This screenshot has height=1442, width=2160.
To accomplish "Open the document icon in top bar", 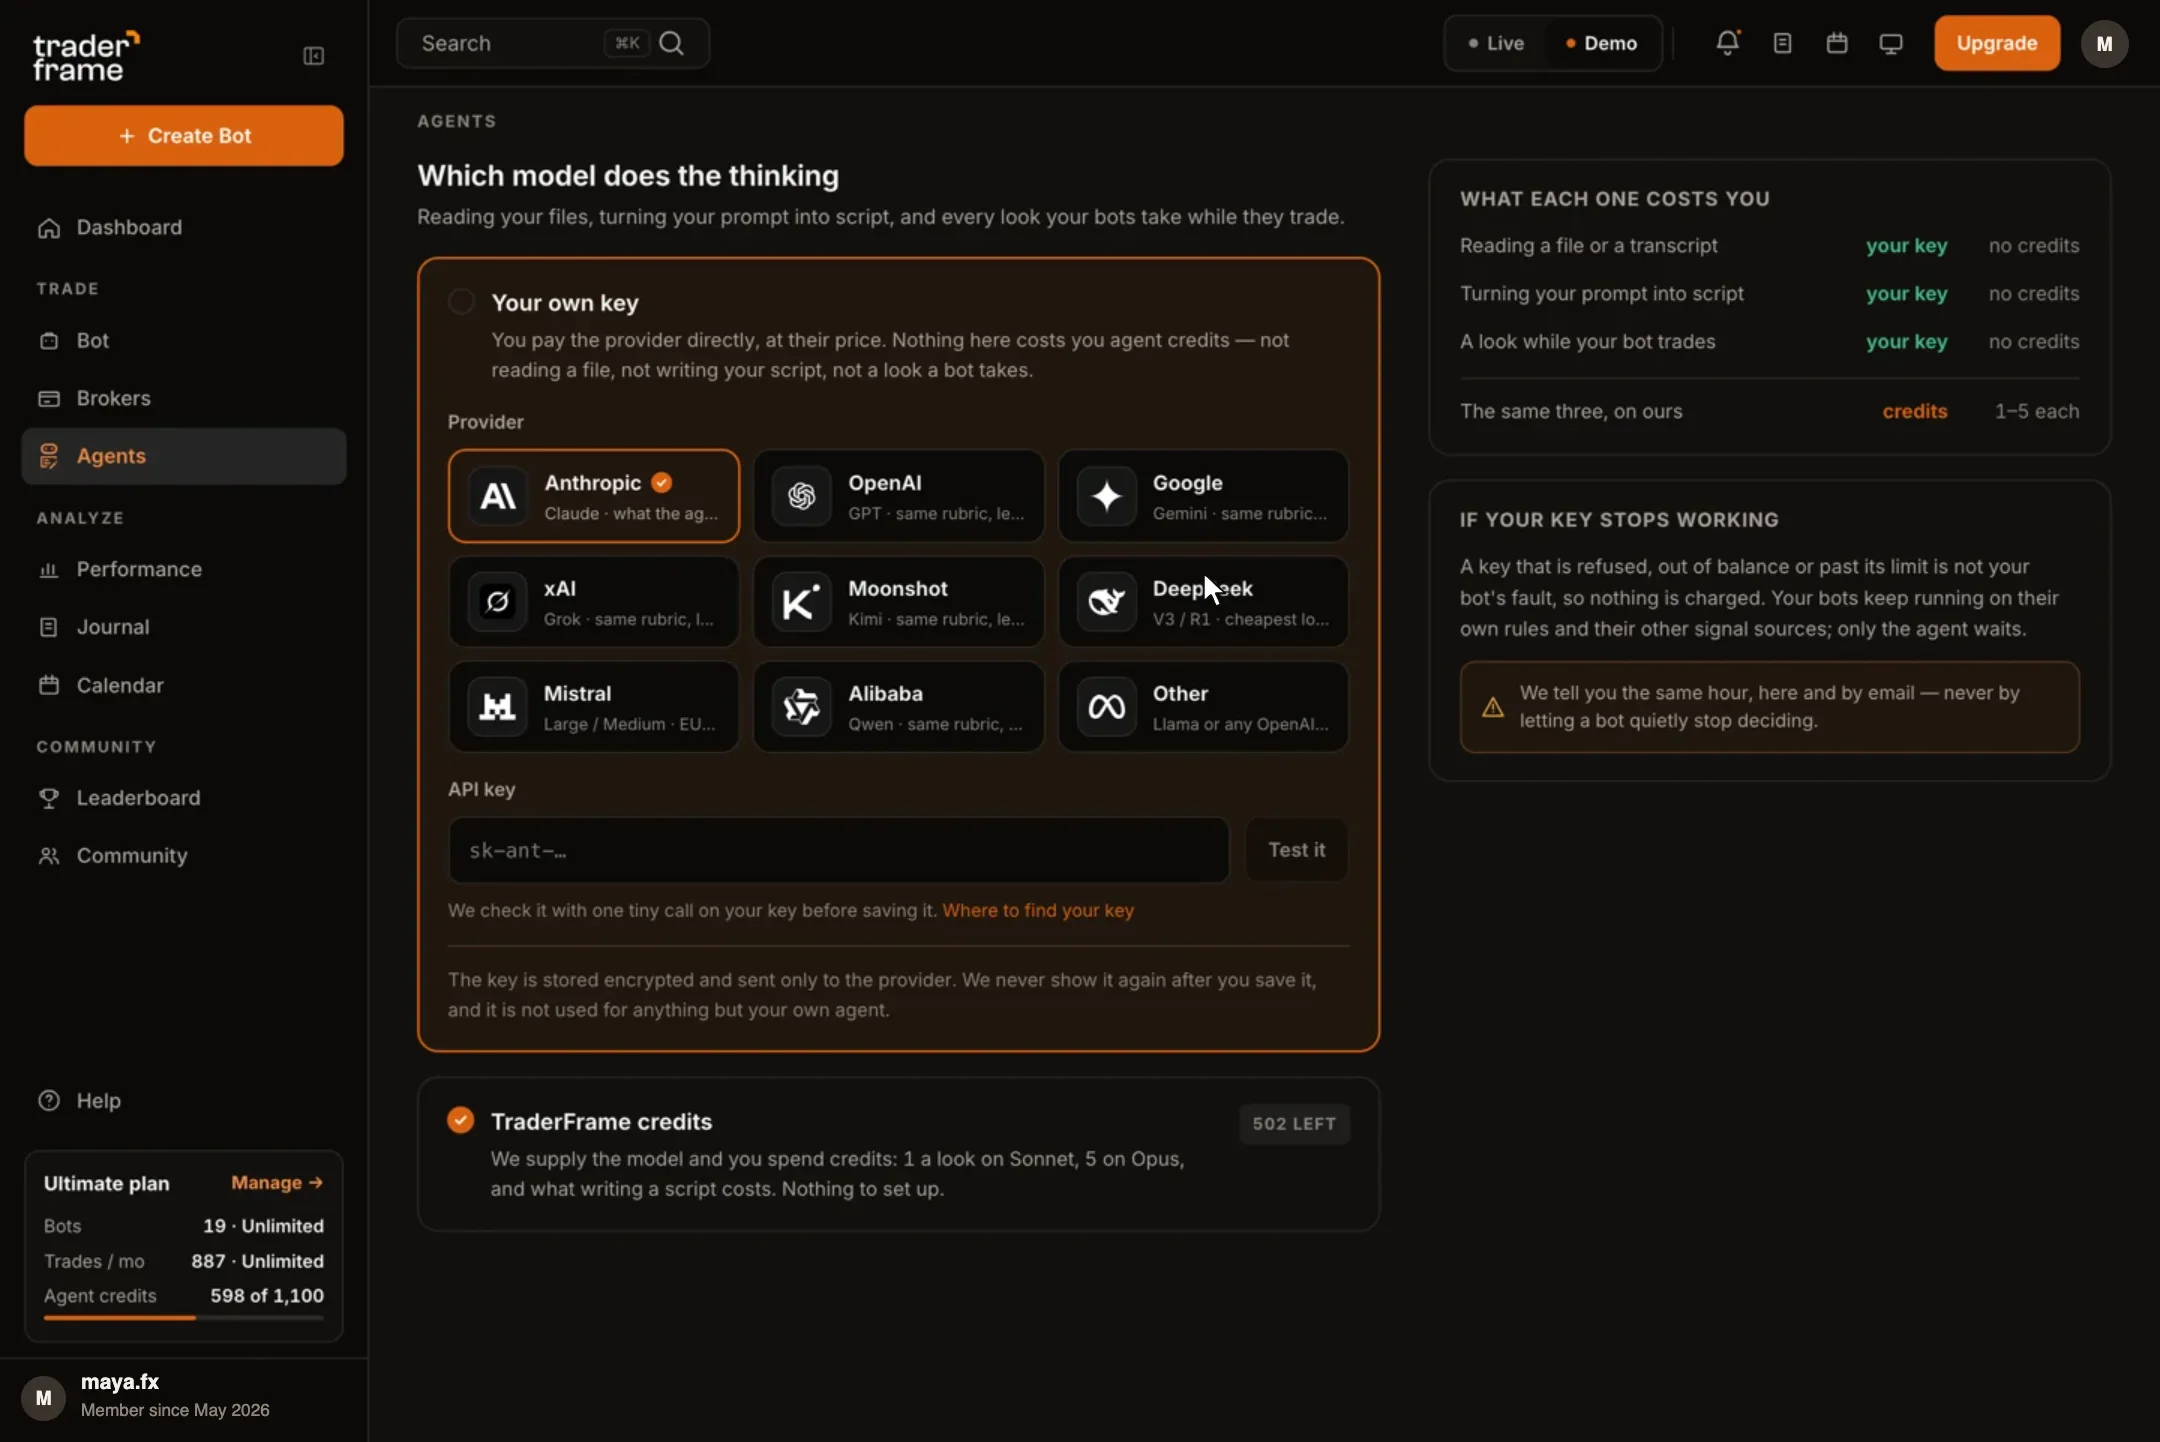I will (1782, 43).
